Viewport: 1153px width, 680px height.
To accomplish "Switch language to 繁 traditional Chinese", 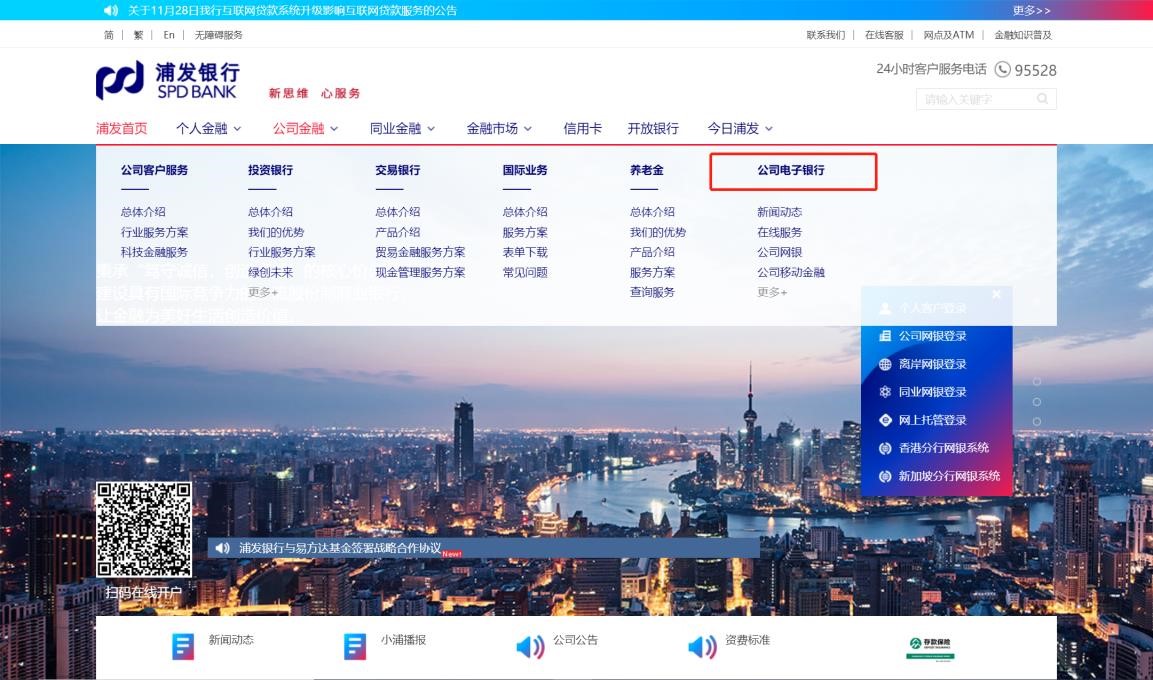I will 138,35.
